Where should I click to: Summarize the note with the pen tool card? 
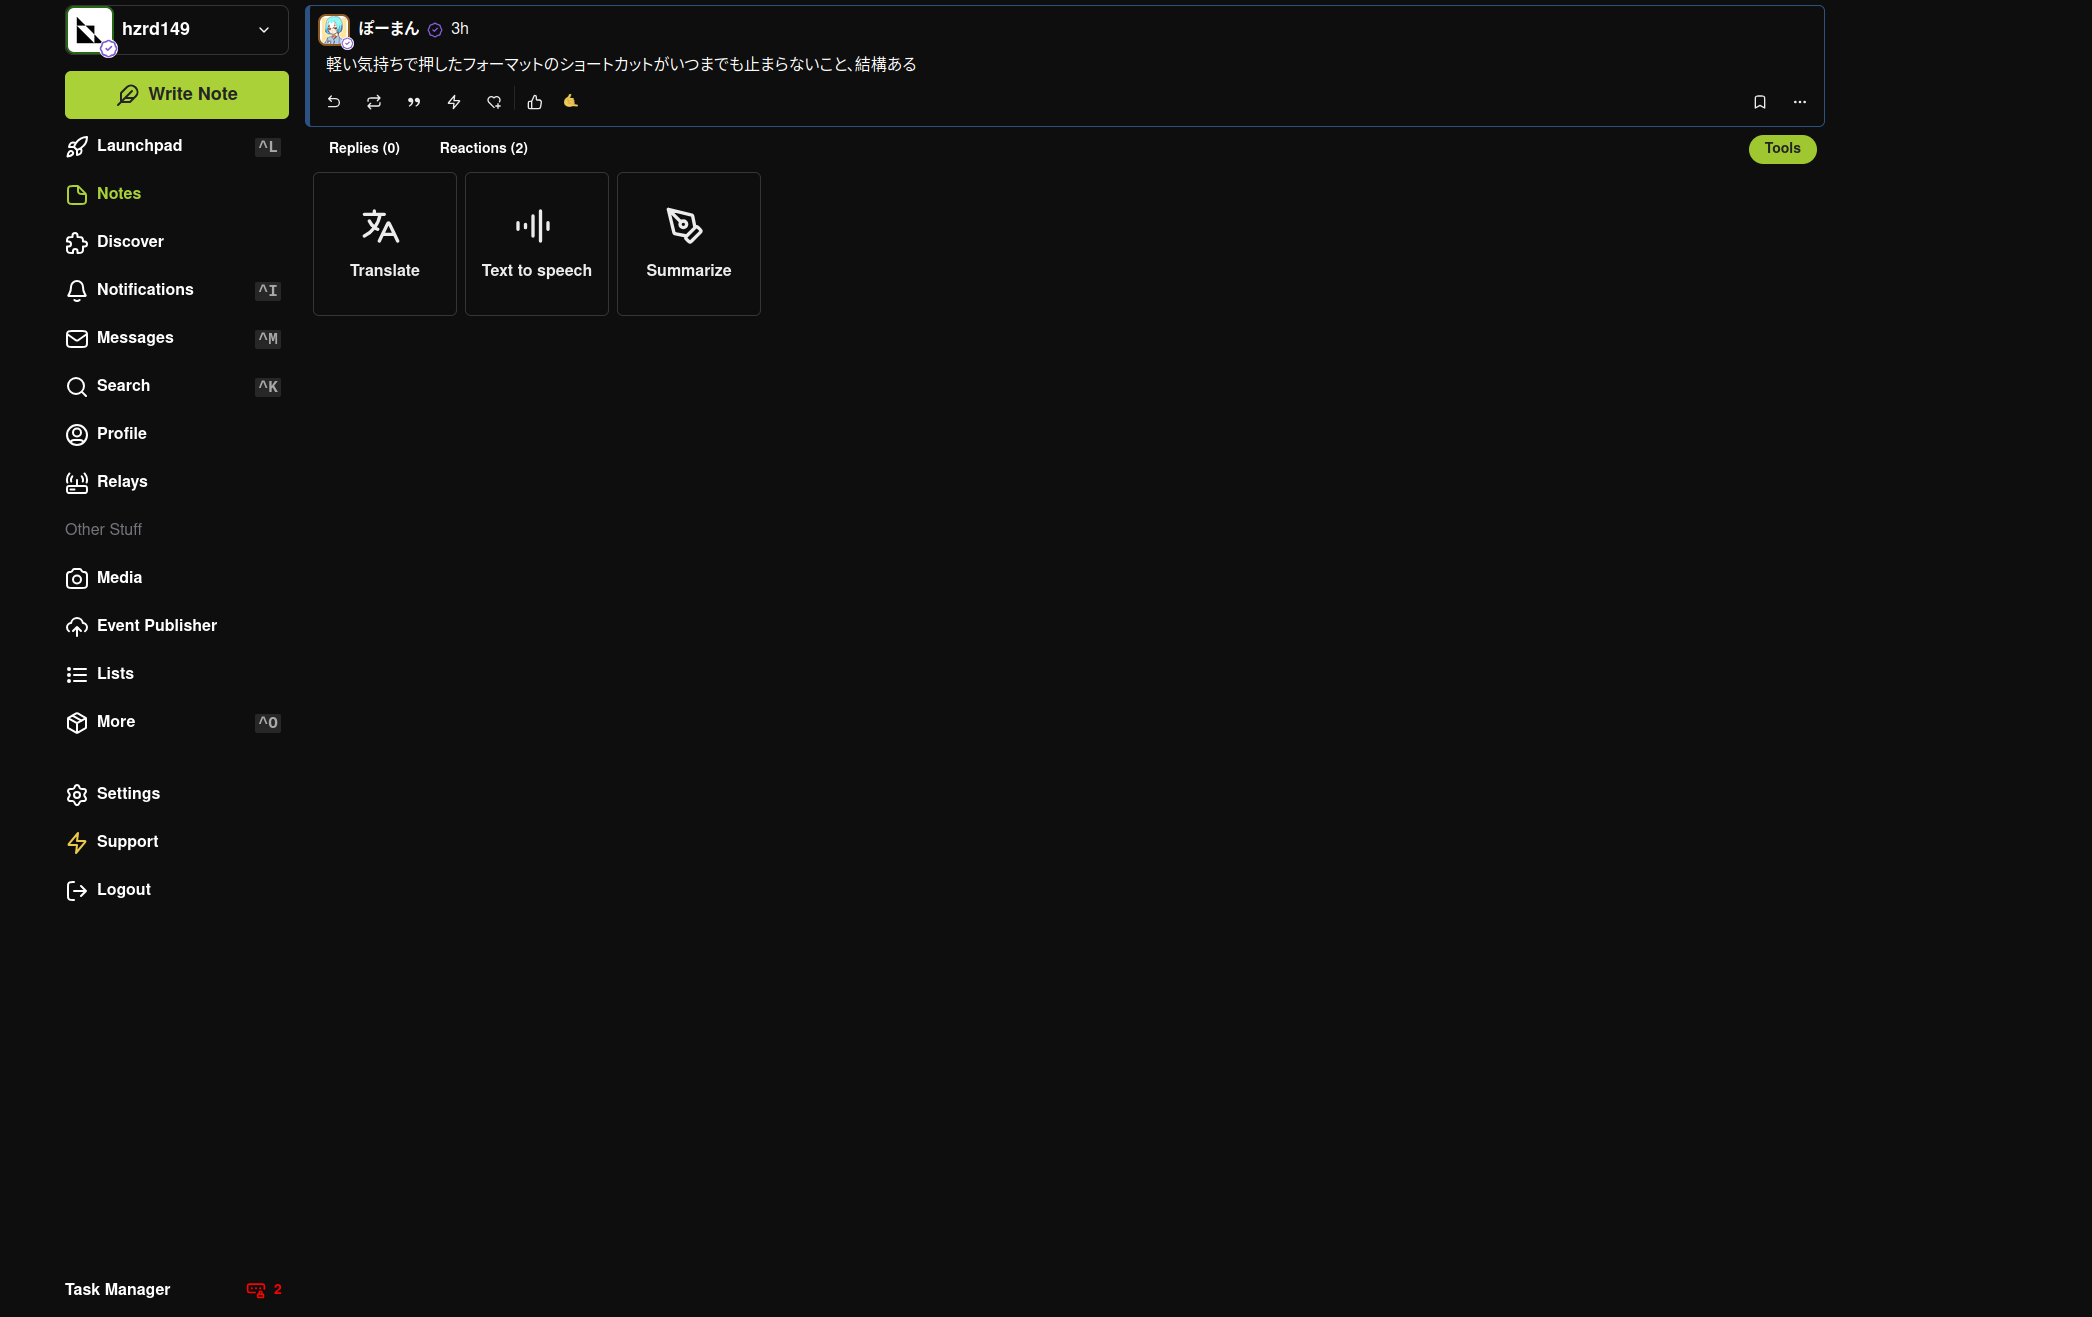point(689,244)
